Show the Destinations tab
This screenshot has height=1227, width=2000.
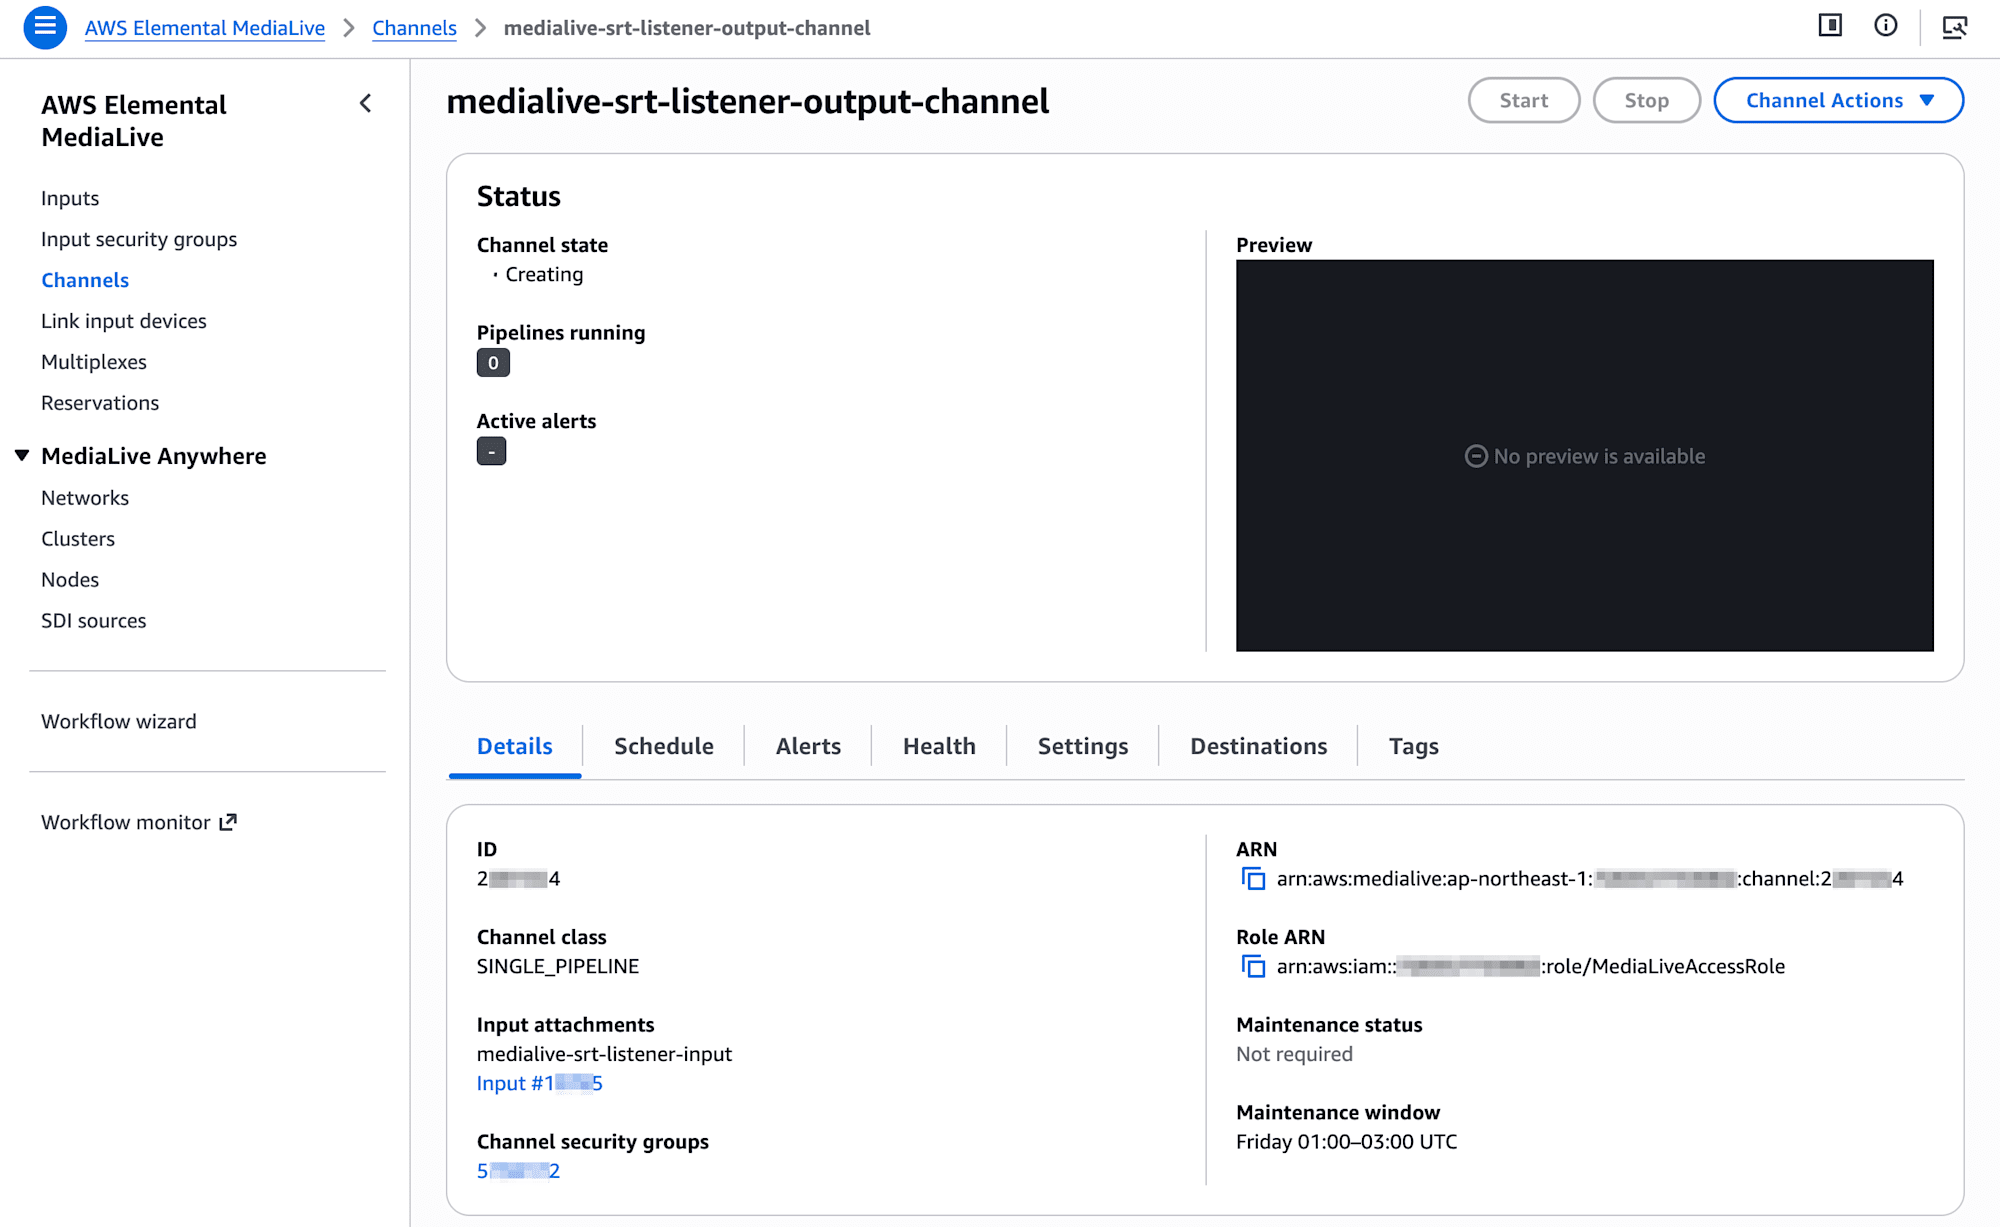coord(1258,746)
